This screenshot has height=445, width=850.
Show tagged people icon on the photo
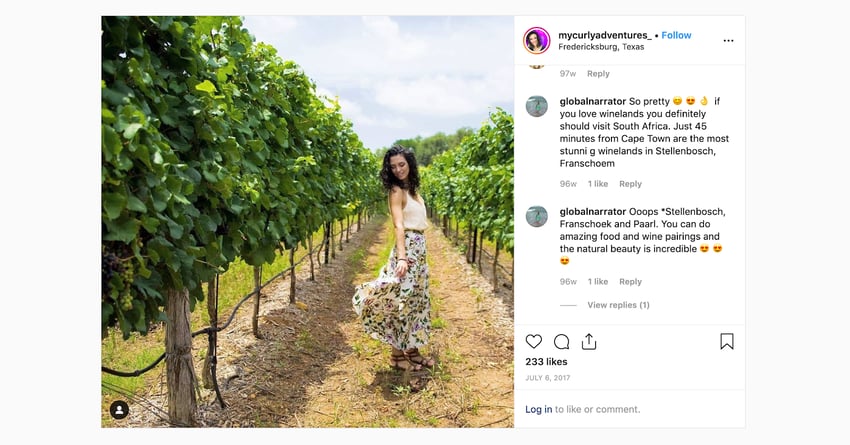119,410
